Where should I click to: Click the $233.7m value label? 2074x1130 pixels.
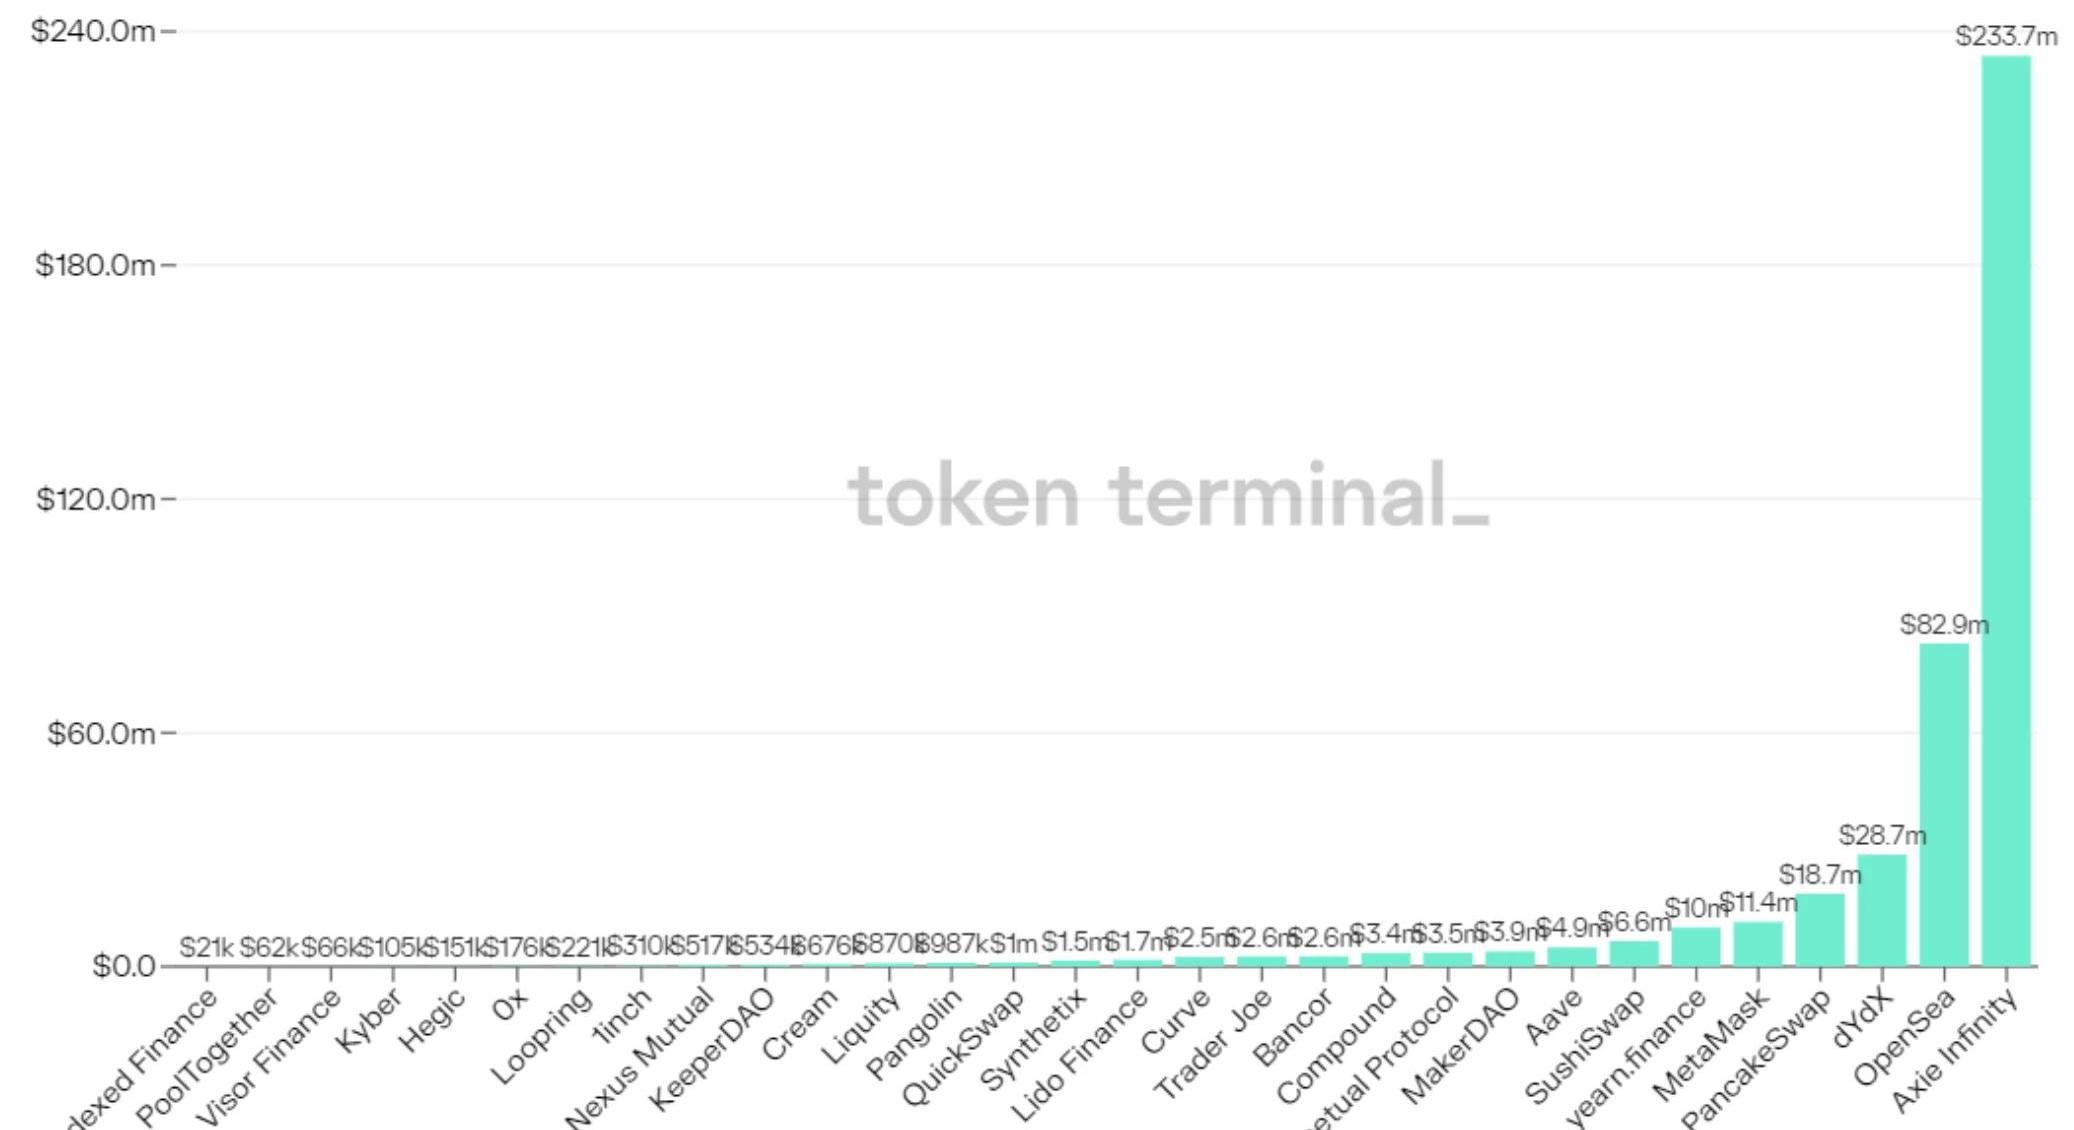[x=2005, y=37]
